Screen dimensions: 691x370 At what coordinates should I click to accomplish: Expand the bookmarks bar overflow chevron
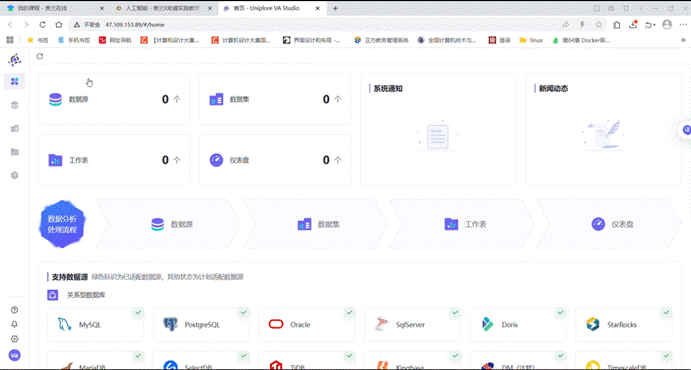point(684,40)
